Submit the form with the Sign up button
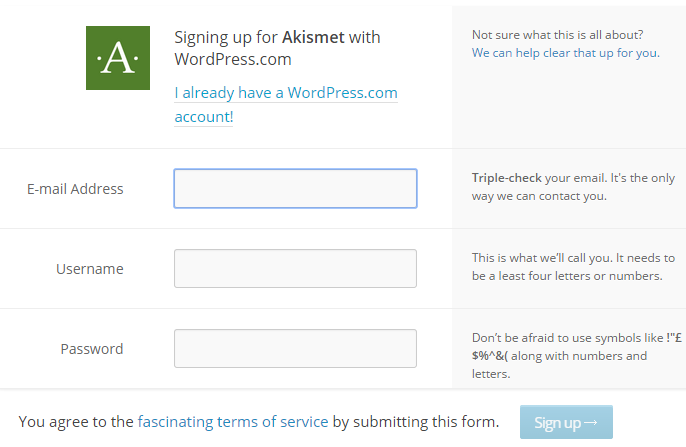 pyautogui.click(x=566, y=422)
